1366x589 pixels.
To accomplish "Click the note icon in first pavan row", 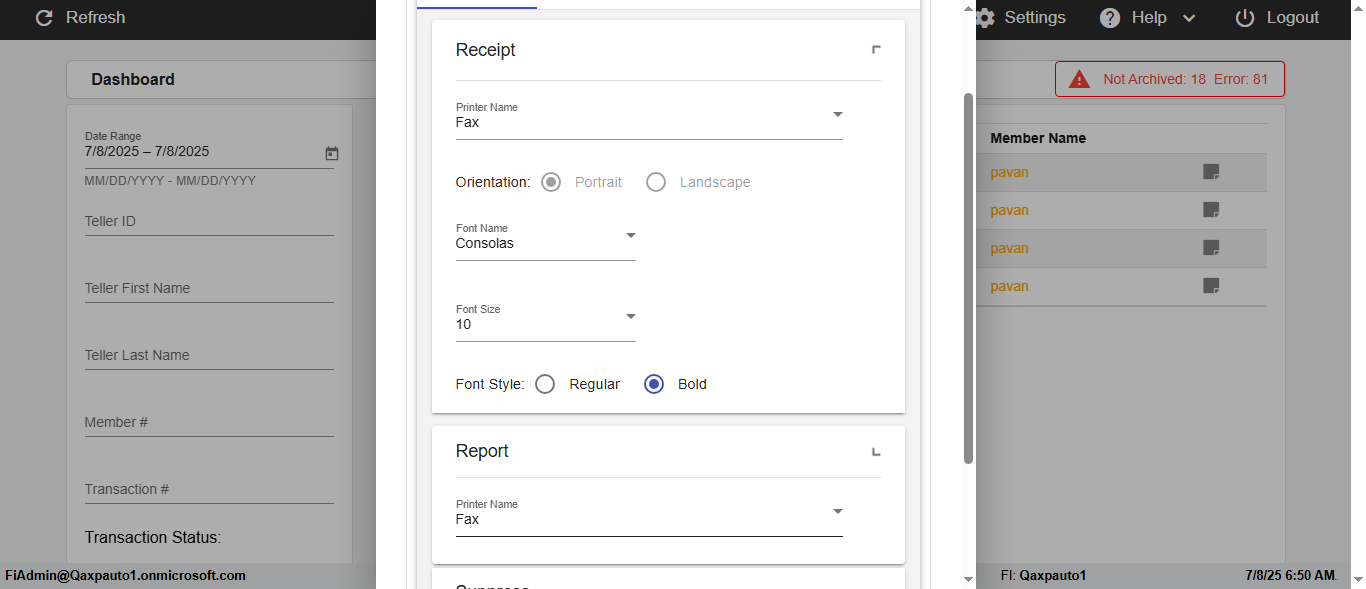I will click(1211, 172).
